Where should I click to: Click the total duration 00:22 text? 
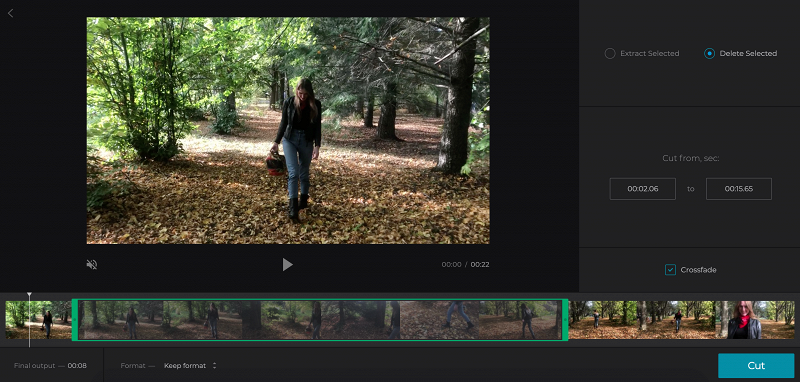480,265
